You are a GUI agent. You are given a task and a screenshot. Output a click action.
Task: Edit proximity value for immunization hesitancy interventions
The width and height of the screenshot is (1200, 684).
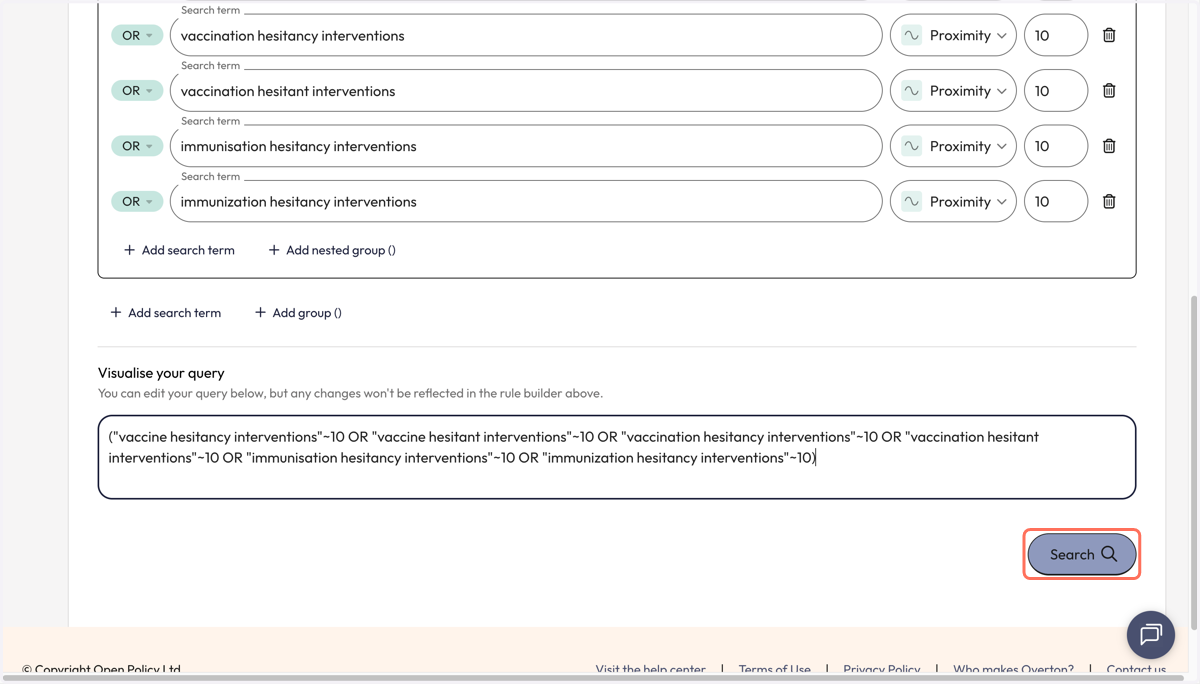coord(1056,201)
